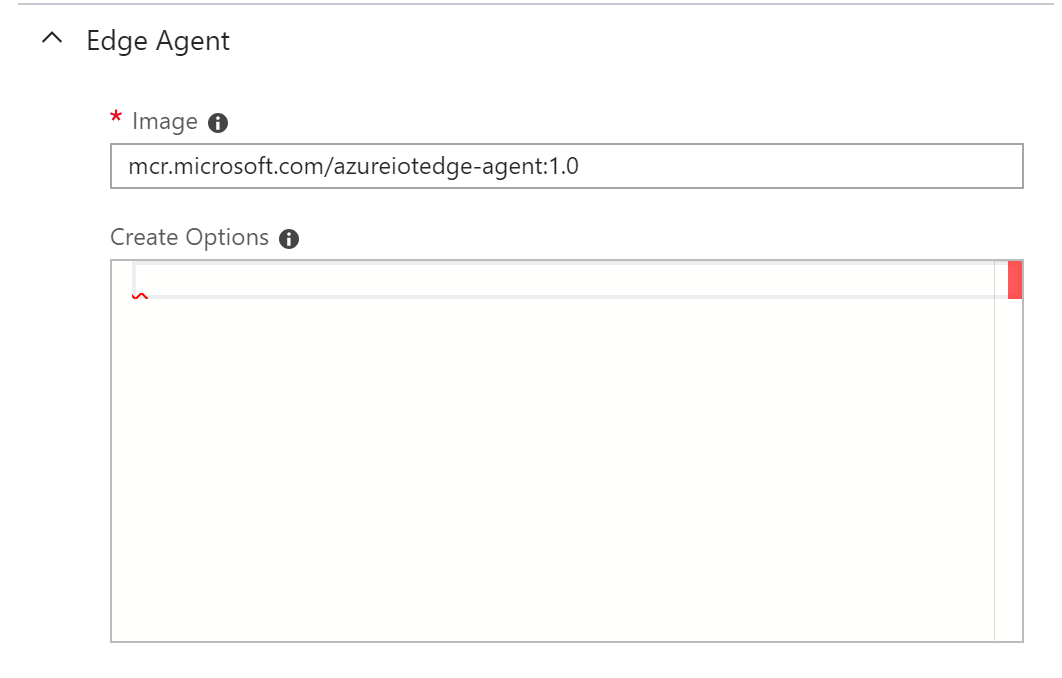This screenshot has width=1062, height=678.
Task: Click the error indicator at the editor's first line
Action: coord(142,295)
